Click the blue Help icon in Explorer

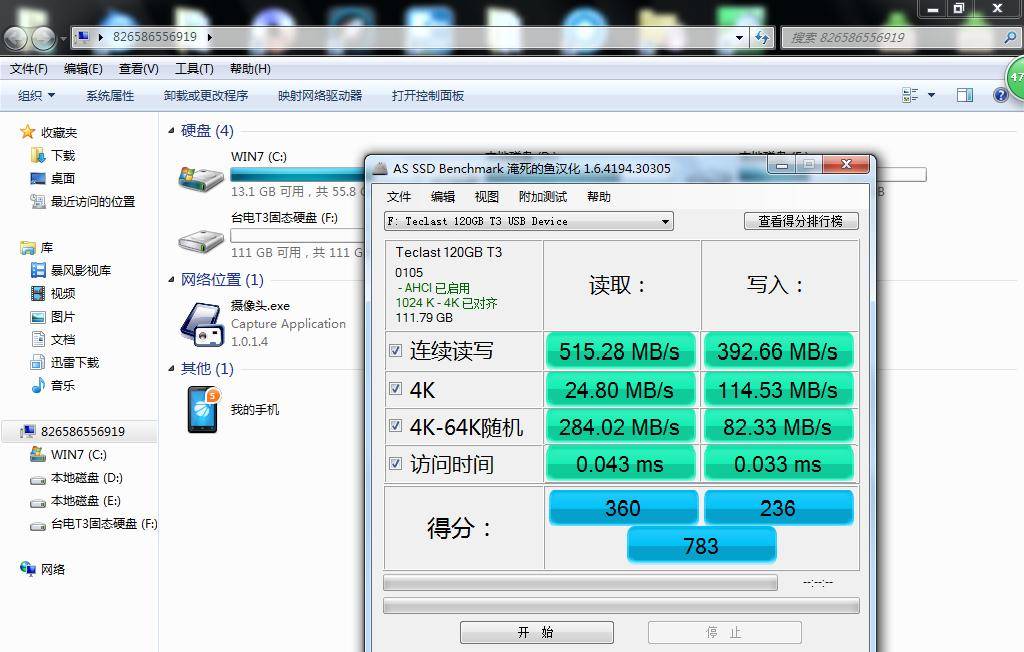999,94
